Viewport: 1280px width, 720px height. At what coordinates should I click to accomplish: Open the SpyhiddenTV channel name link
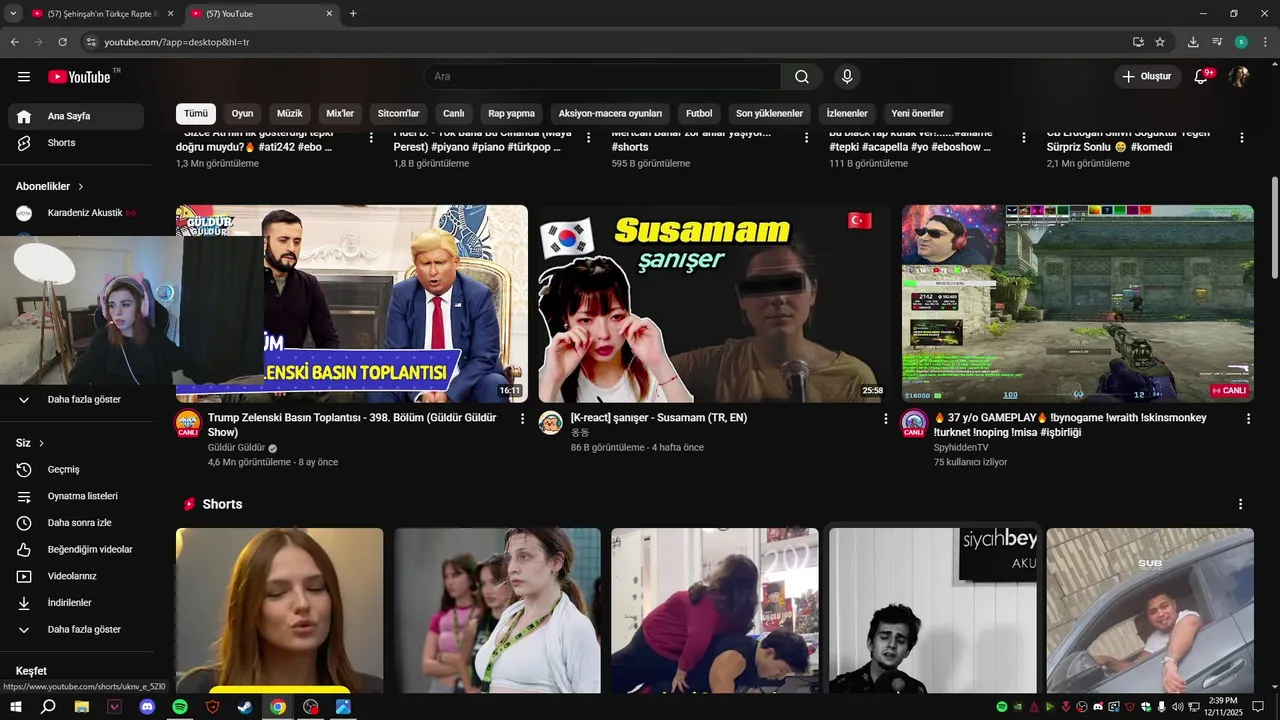pos(961,448)
